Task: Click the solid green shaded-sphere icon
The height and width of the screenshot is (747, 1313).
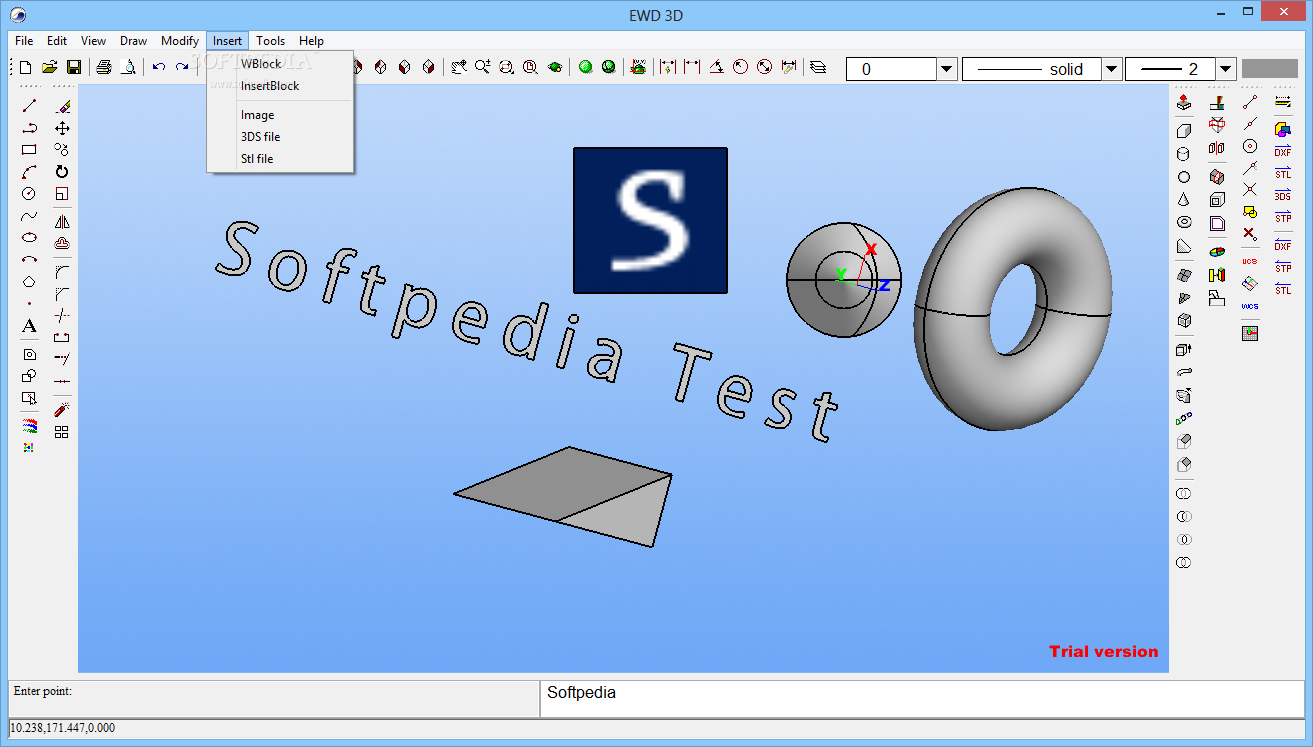Action: 586,67
